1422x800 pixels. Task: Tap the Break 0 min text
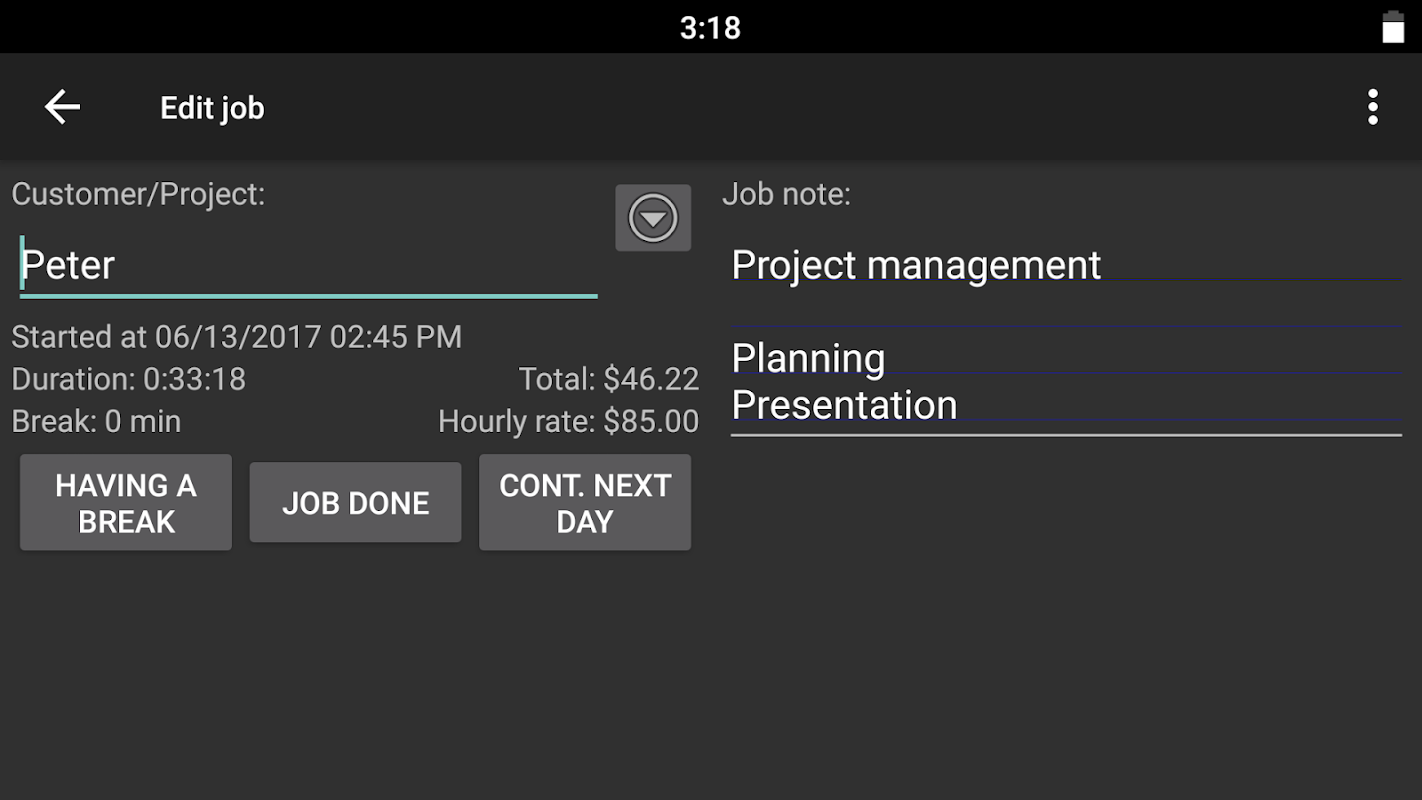tap(96, 422)
